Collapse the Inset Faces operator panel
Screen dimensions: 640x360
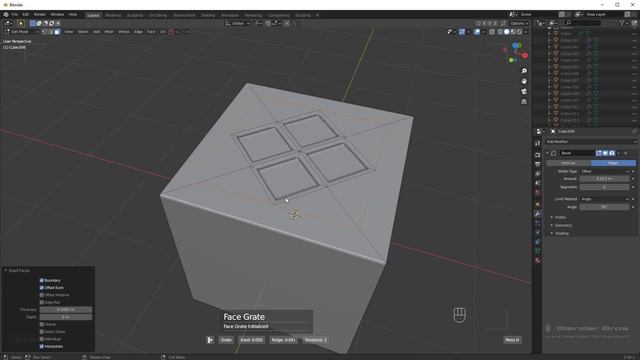[x=6, y=271]
